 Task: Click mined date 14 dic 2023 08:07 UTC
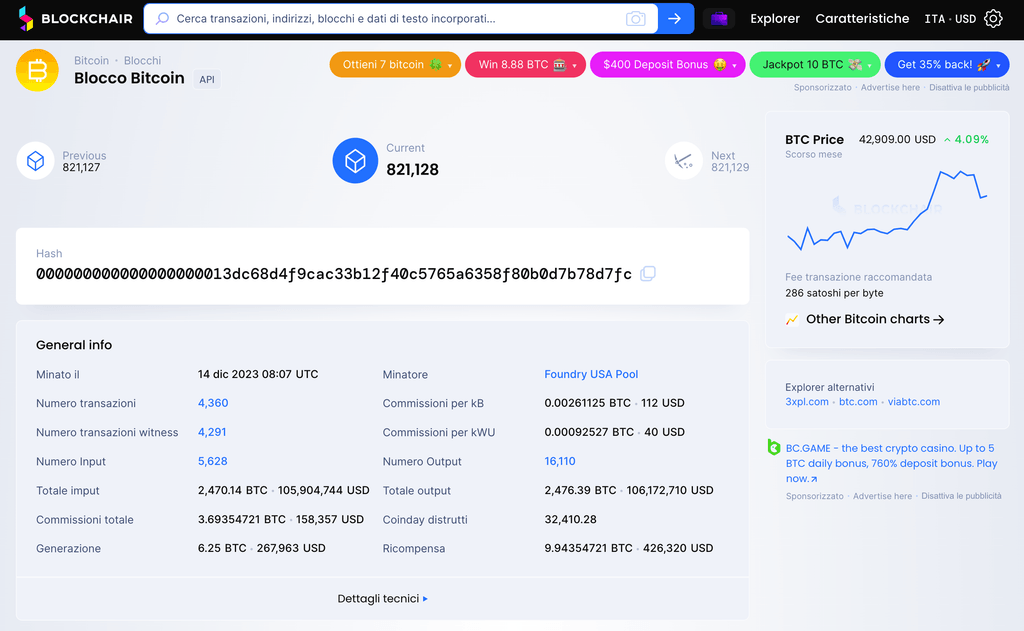click(258, 374)
